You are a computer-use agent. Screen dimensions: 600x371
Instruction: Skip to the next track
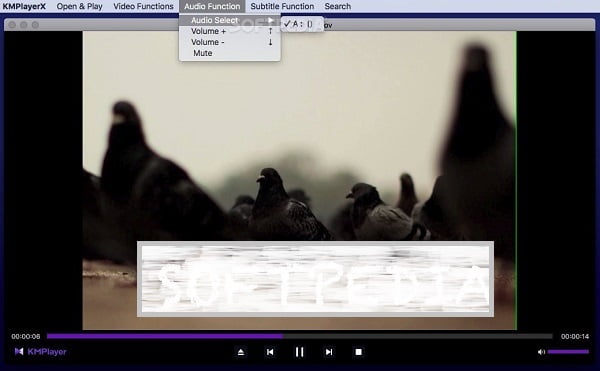(329, 352)
